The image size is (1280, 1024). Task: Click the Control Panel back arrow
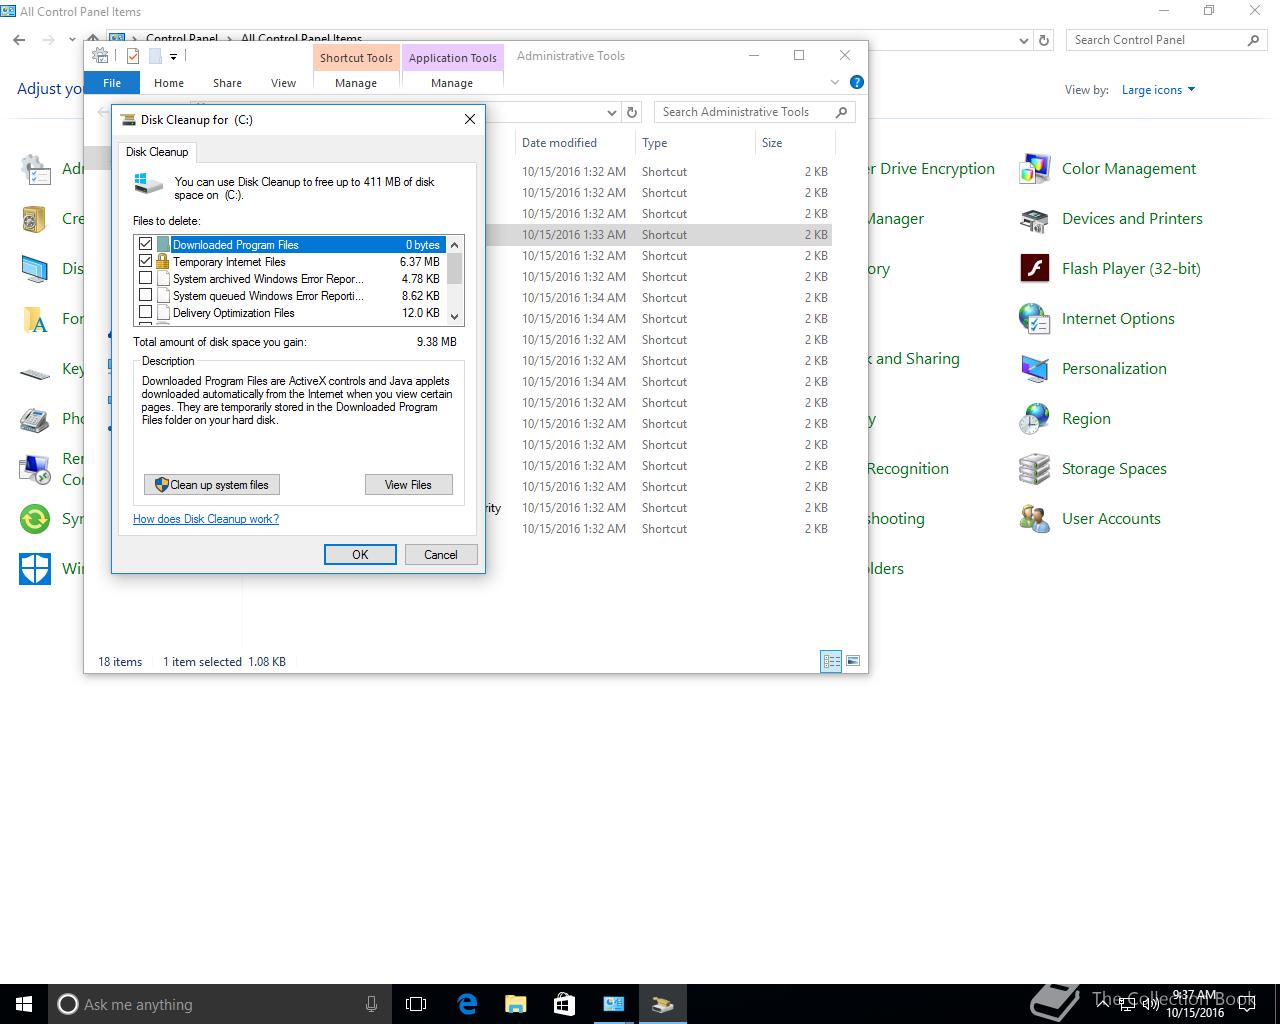(x=20, y=40)
